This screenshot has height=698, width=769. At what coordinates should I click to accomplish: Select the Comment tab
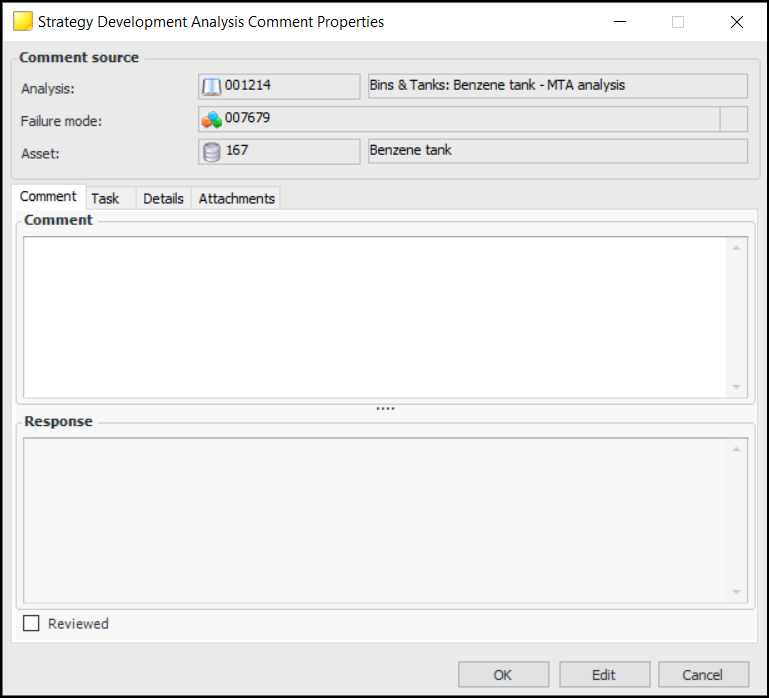click(48, 197)
